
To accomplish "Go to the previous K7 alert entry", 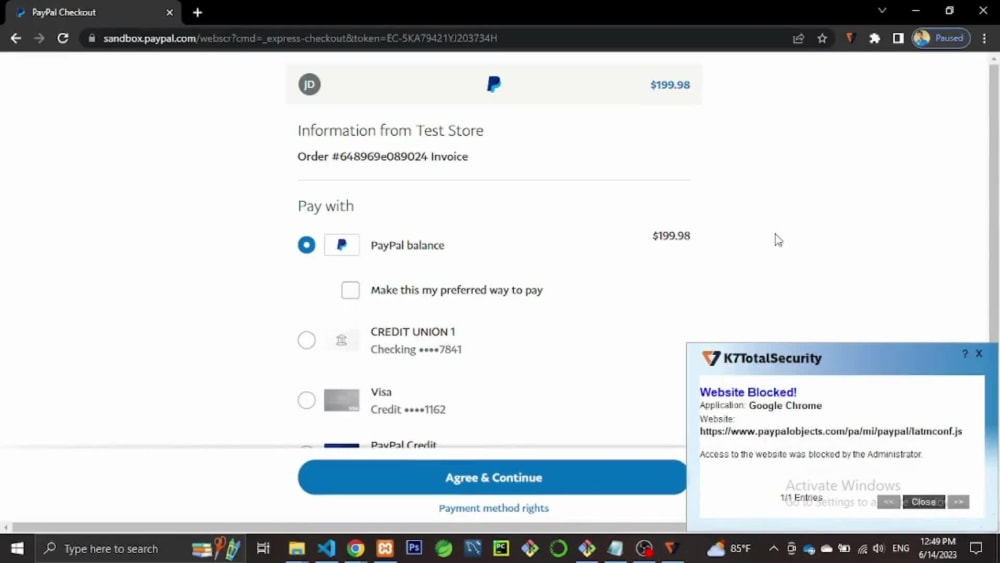I will tap(888, 502).
